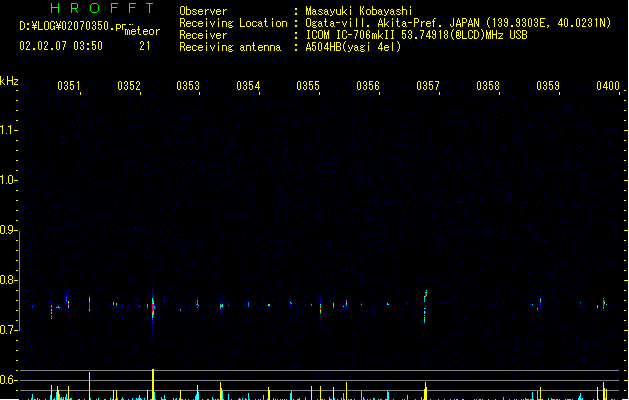Click the 0357 time marker

click(428, 85)
